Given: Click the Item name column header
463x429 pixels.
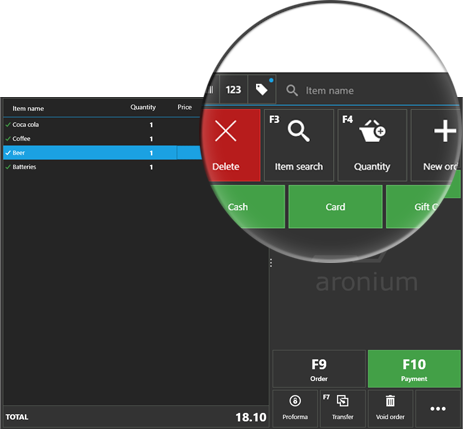Looking at the screenshot, I should coord(28,108).
